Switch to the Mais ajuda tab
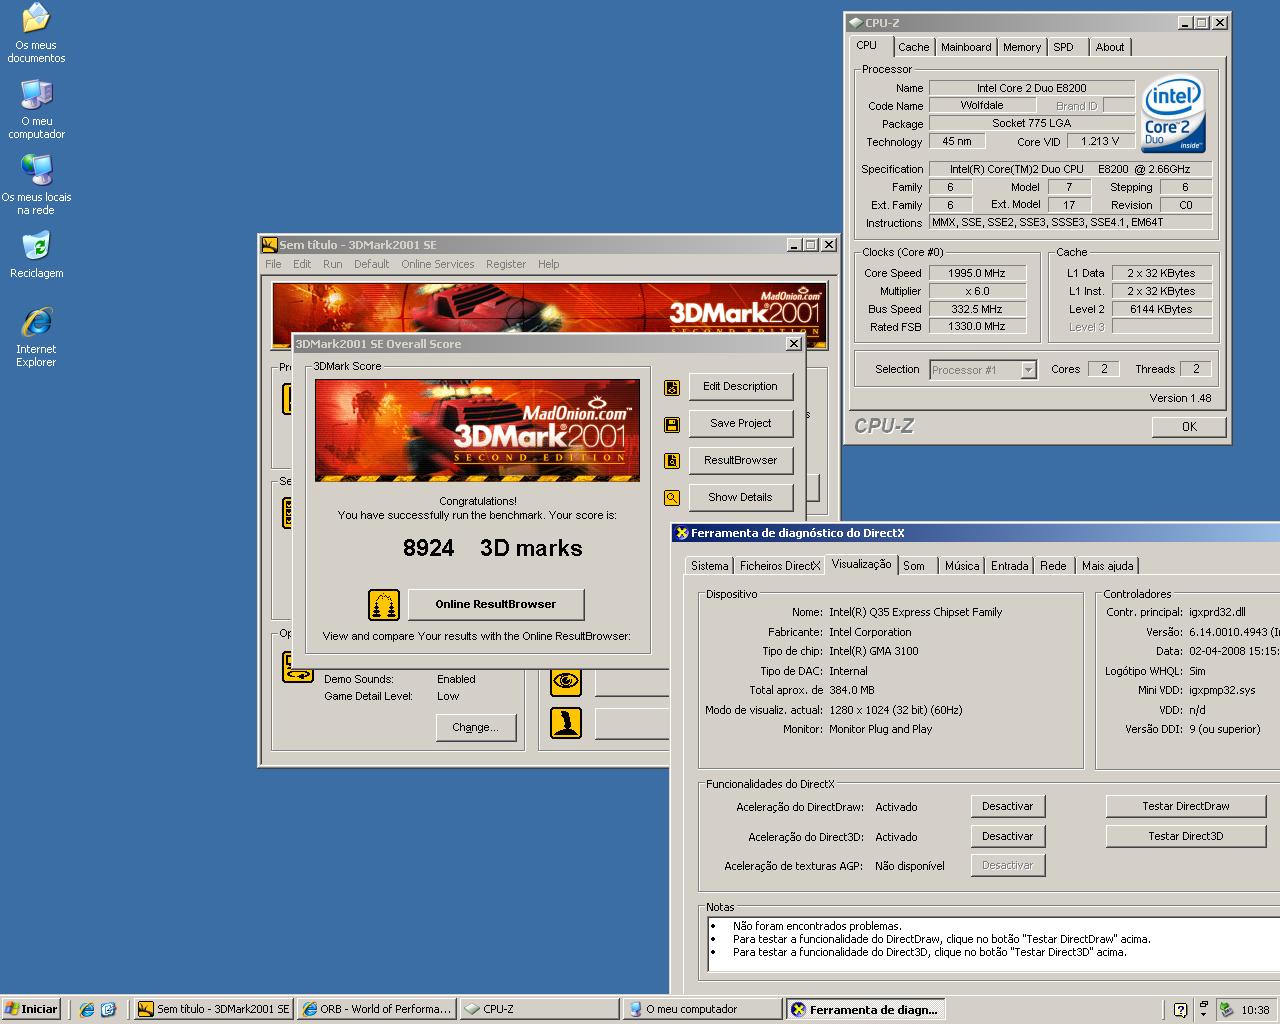This screenshot has width=1280, height=1024. 1108,566
